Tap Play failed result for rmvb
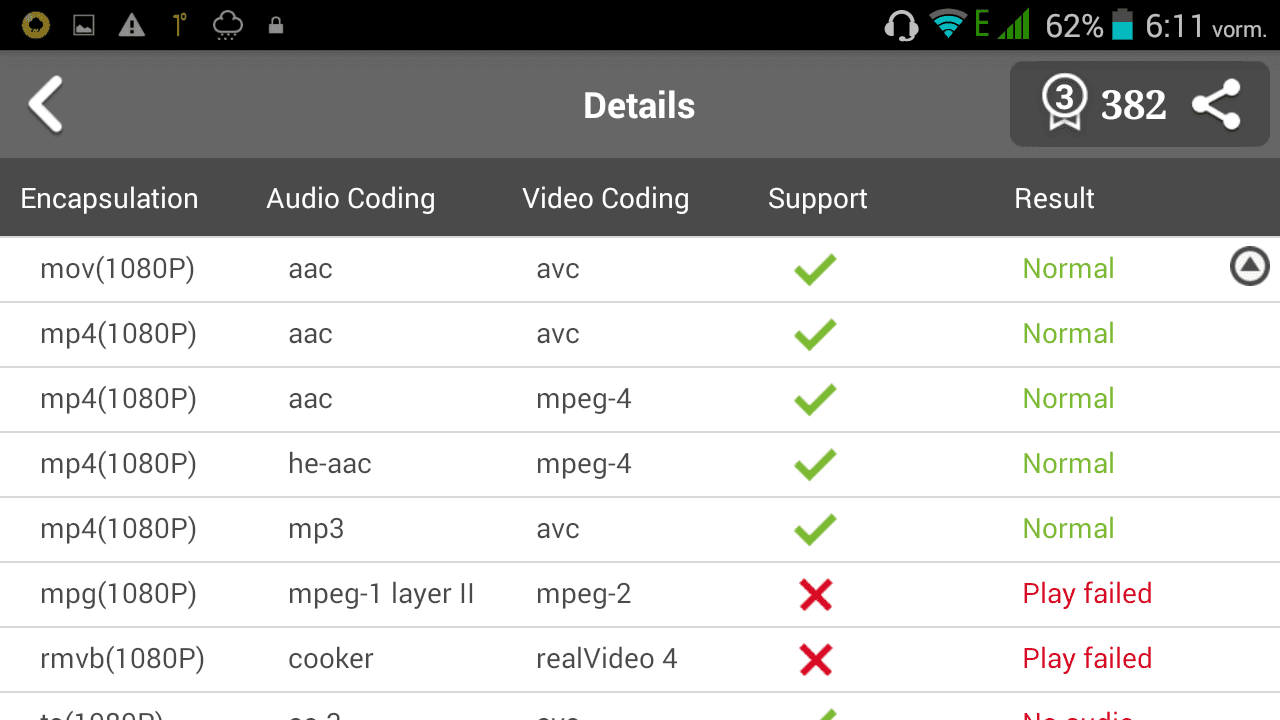The image size is (1280, 720). 1087,658
